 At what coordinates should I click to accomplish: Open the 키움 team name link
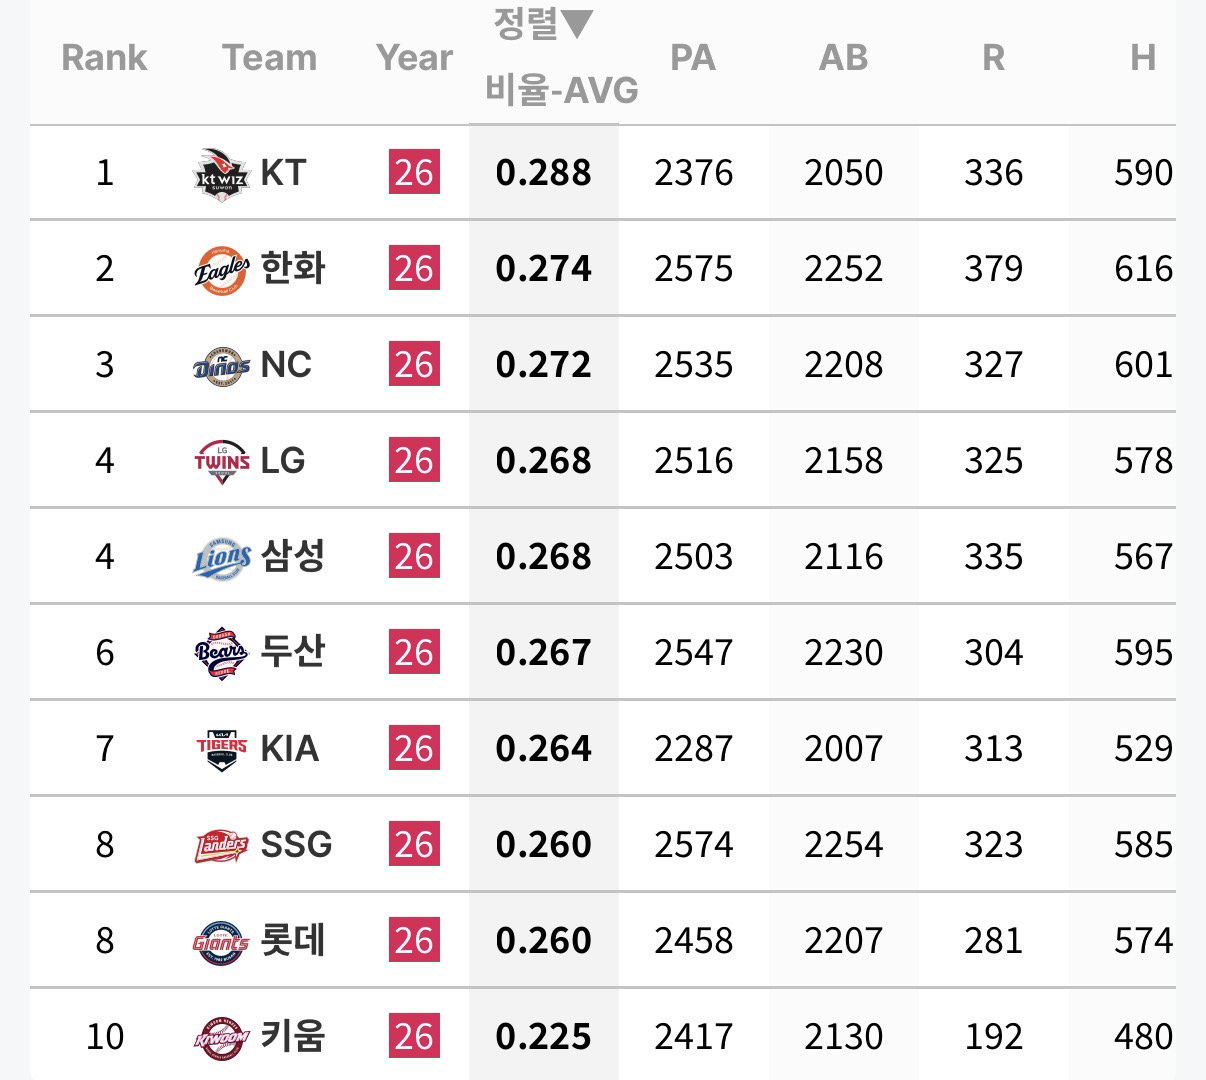click(x=293, y=1037)
